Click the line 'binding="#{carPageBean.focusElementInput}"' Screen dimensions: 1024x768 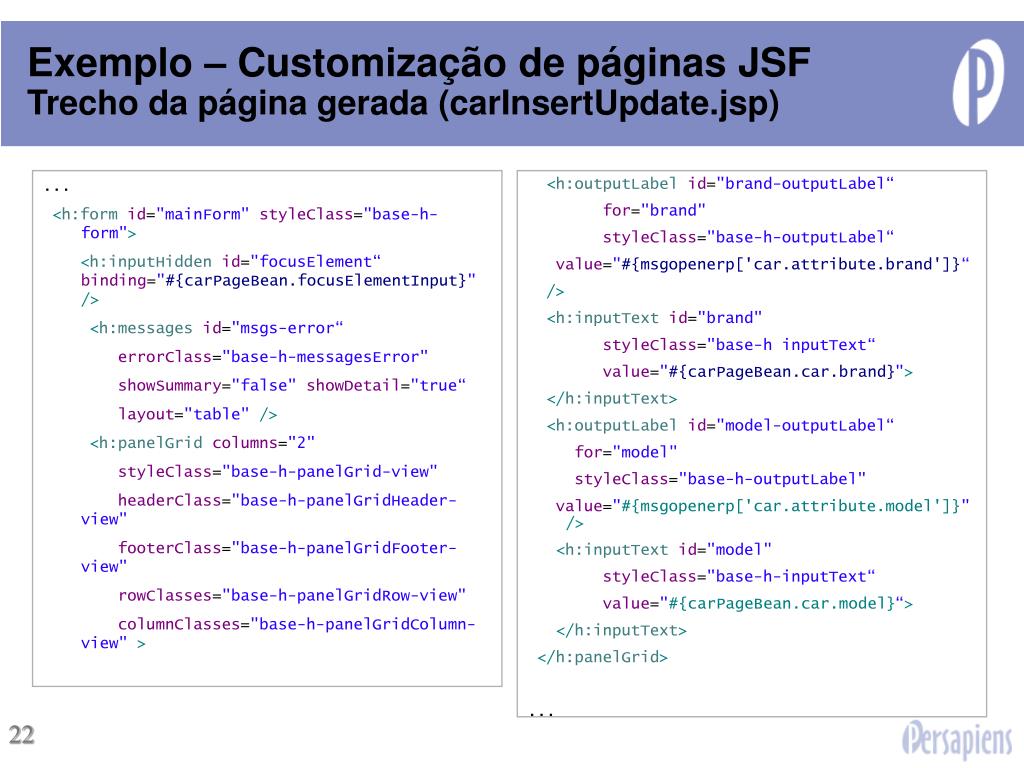[278, 281]
